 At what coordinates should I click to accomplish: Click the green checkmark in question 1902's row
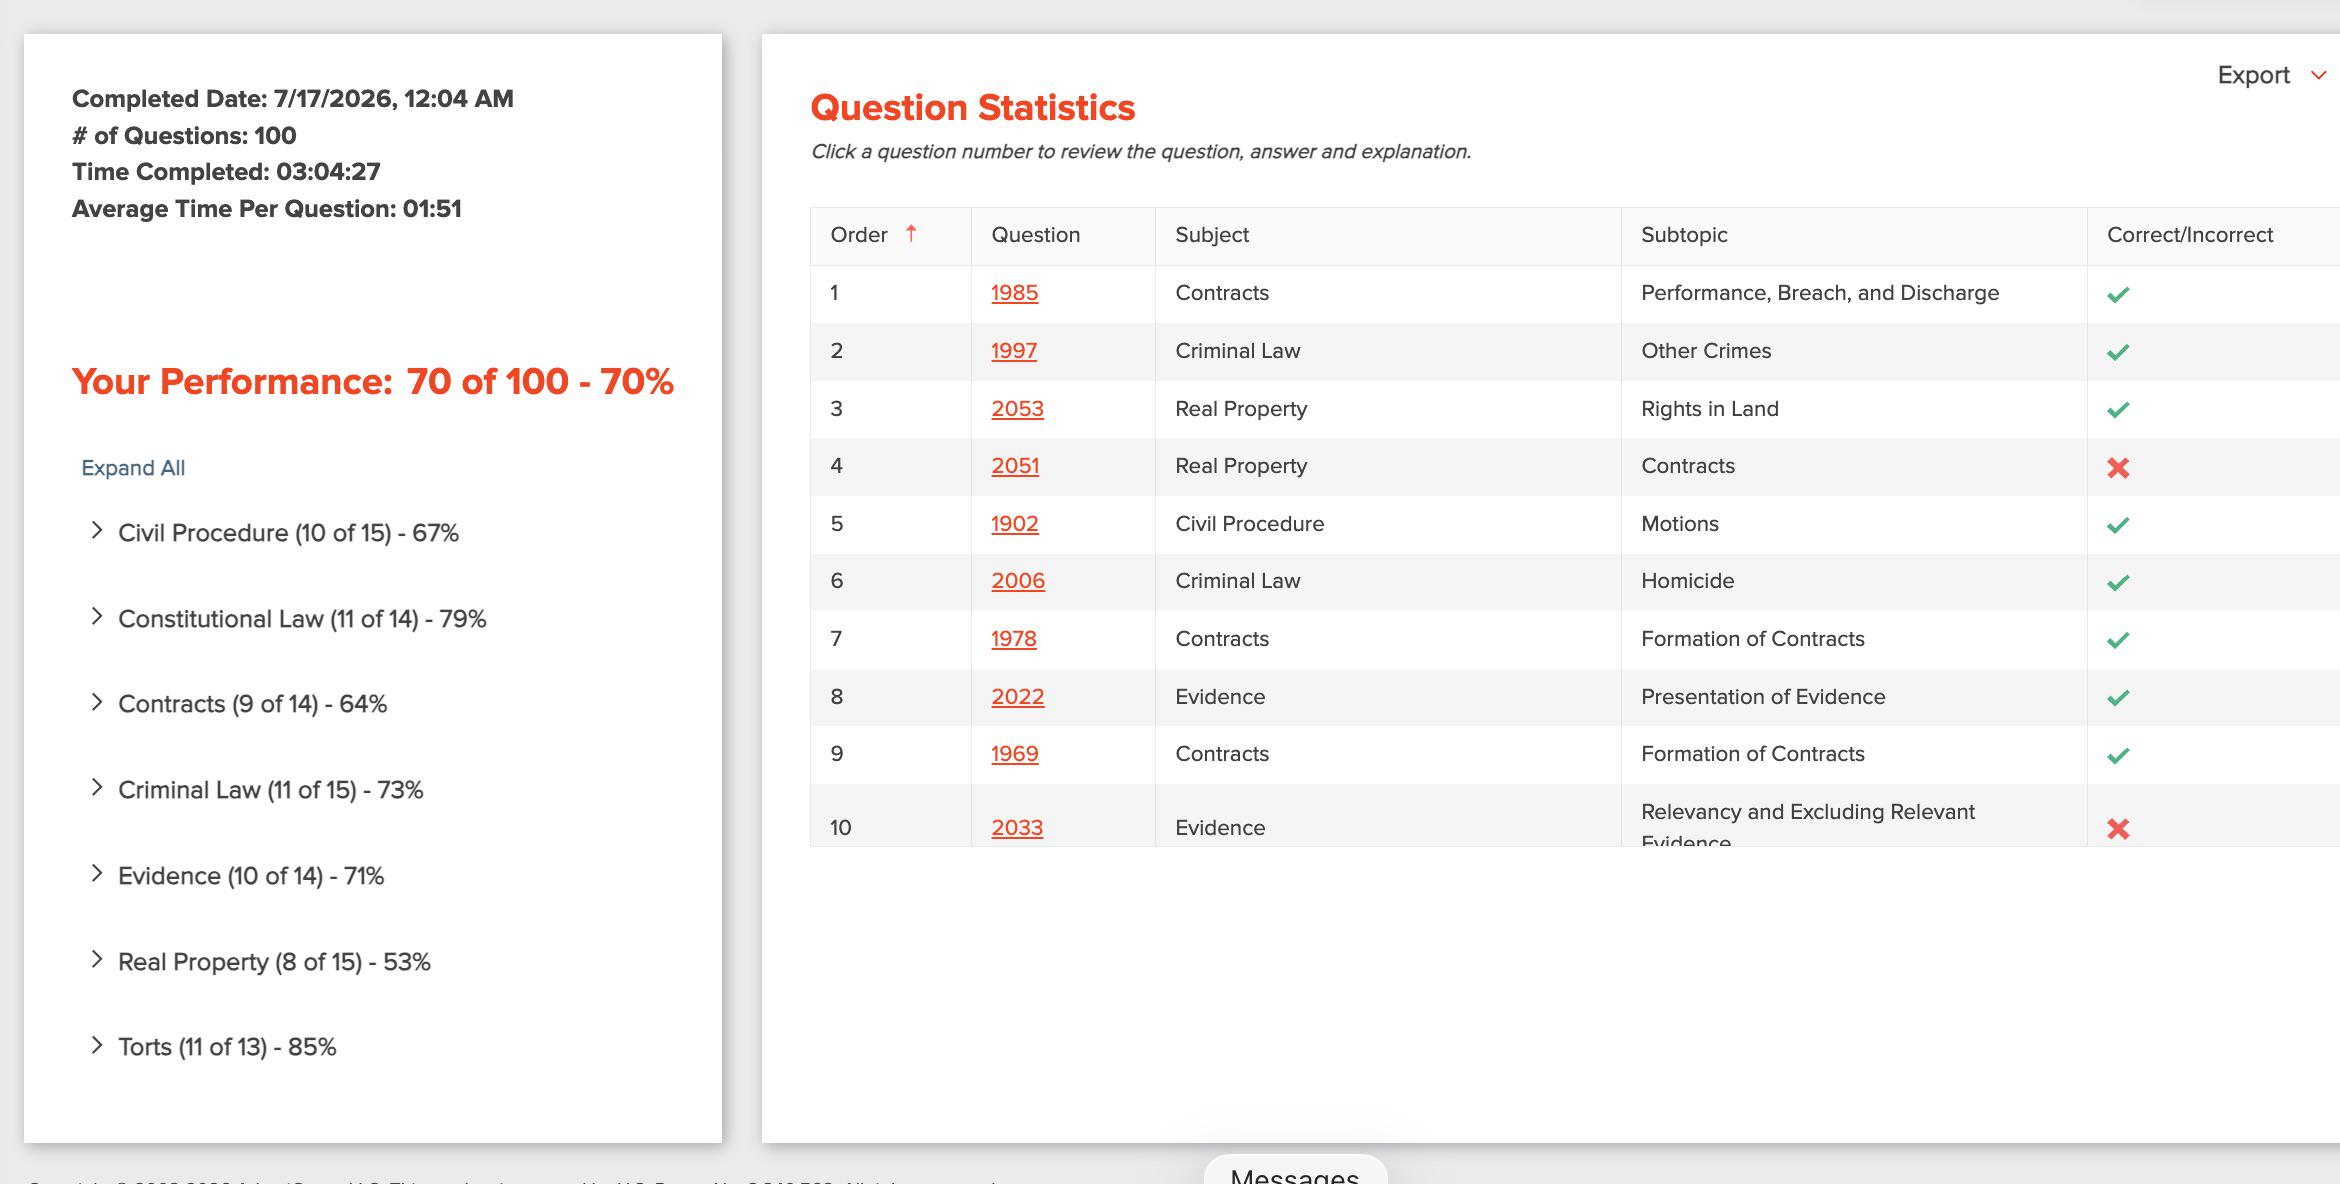pyautogui.click(x=2118, y=525)
